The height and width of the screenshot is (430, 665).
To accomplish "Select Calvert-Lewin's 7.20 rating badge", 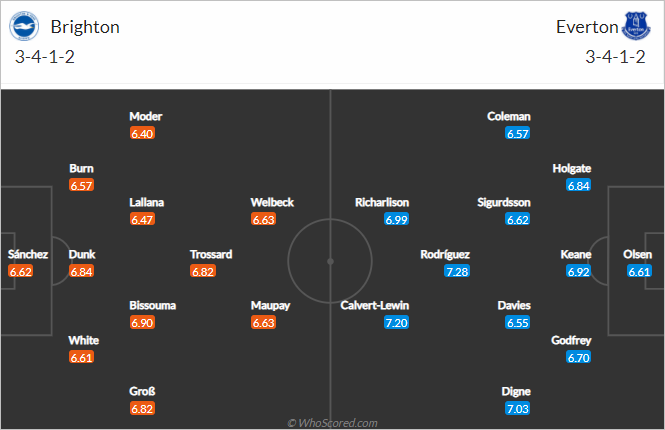I will coord(396,323).
